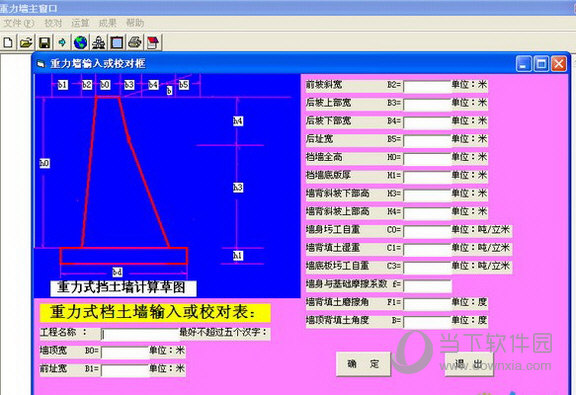
Task: Select the 挡墙全高 H0 input field
Action: click(x=427, y=159)
